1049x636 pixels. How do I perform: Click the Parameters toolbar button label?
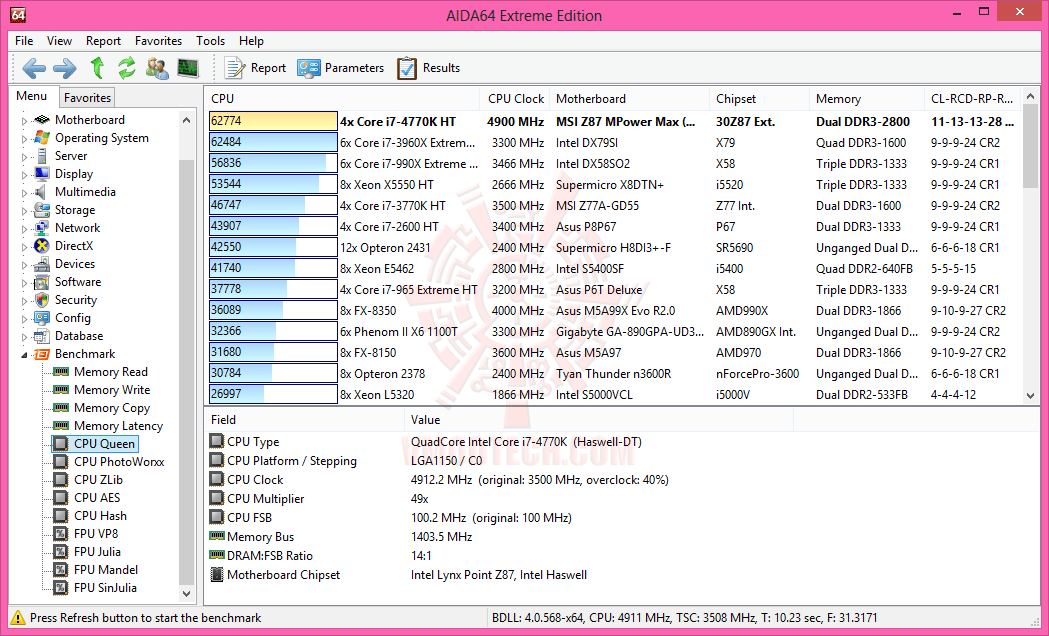(x=354, y=68)
